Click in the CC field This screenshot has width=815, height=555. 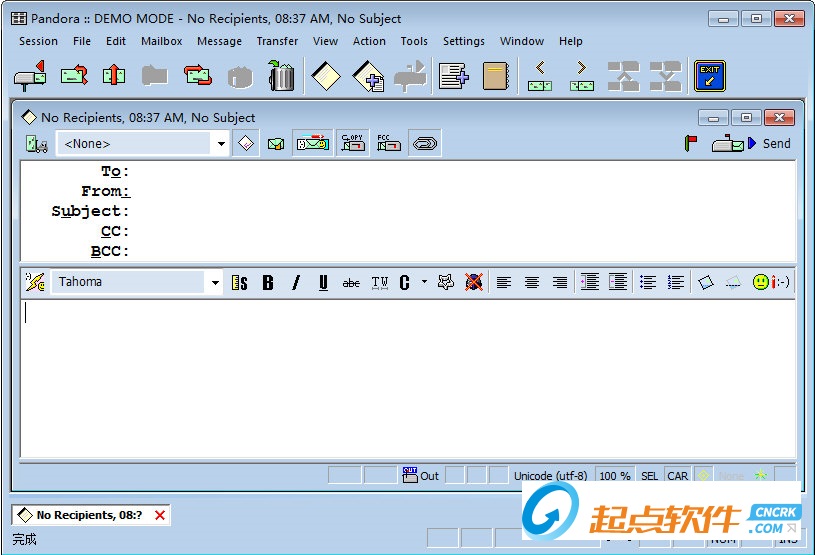(462, 231)
